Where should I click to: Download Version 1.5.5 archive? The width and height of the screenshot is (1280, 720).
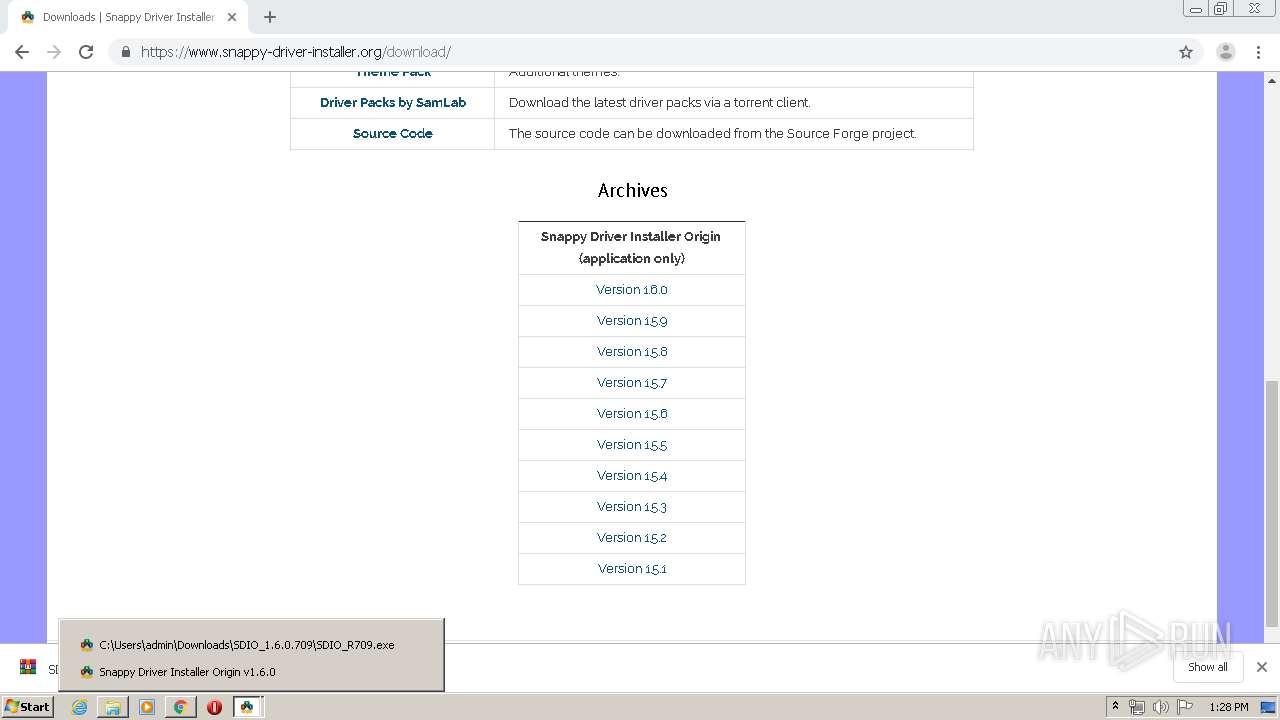tap(632, 444)
